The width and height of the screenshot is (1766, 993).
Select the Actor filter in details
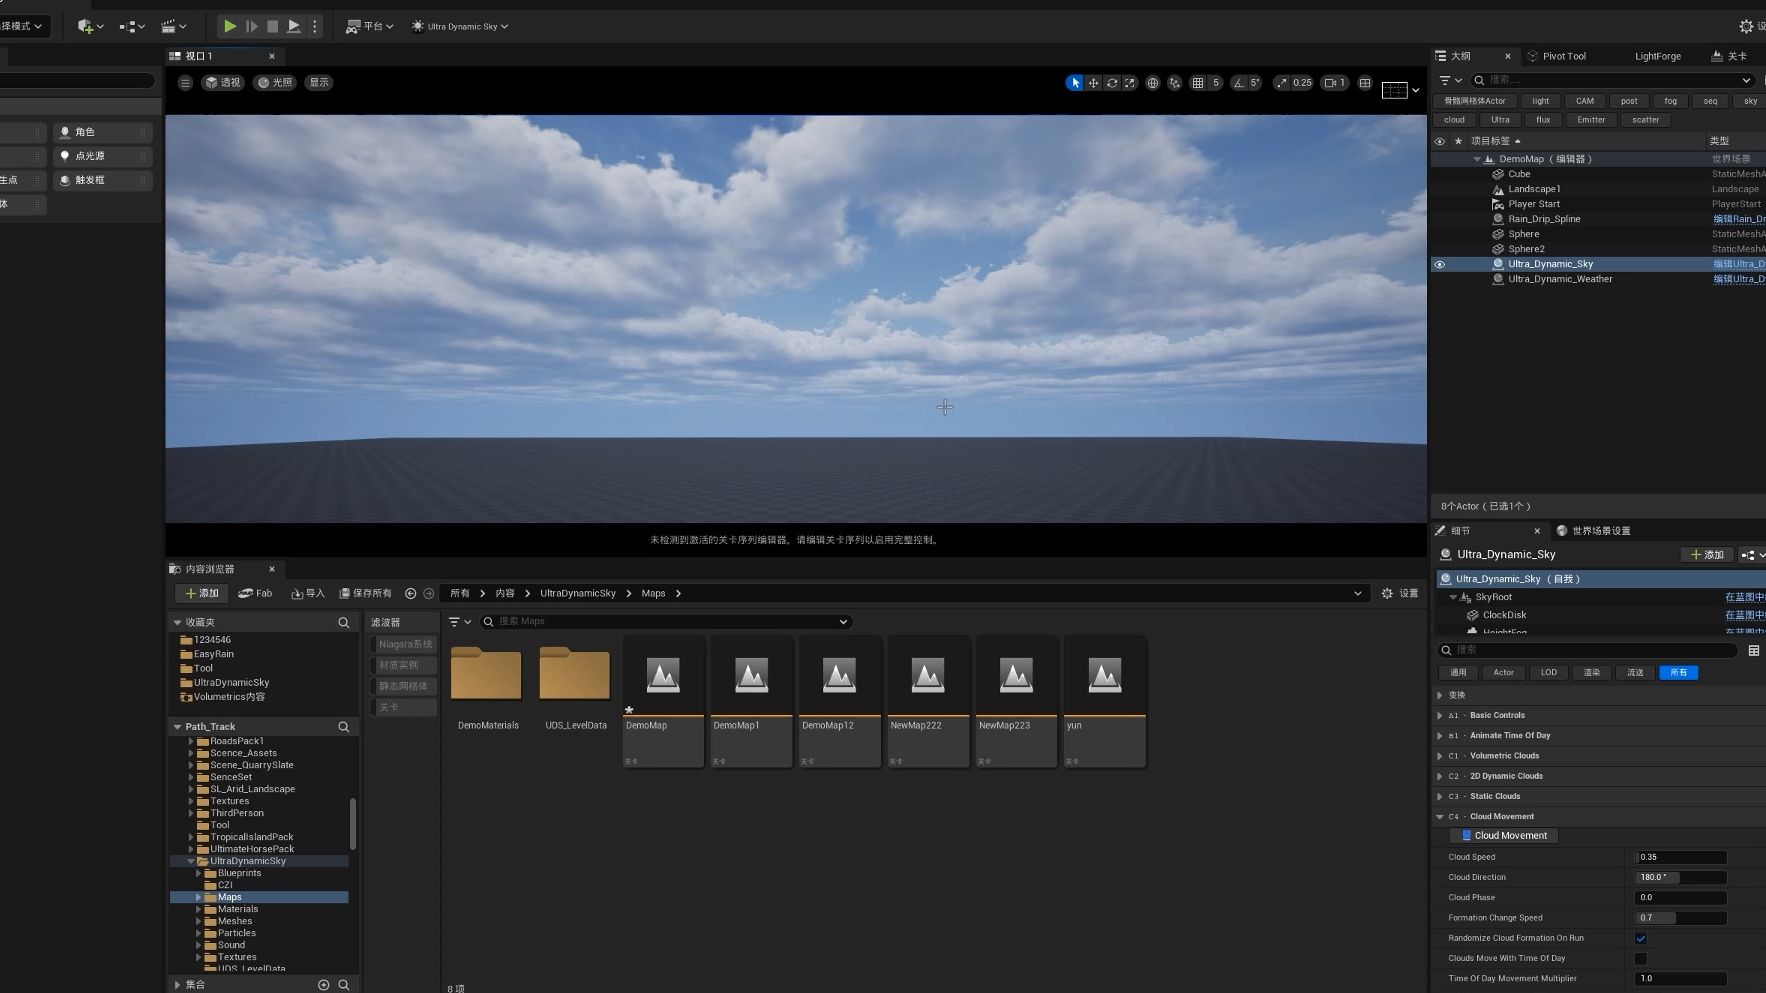click(x=1503, y=673)
